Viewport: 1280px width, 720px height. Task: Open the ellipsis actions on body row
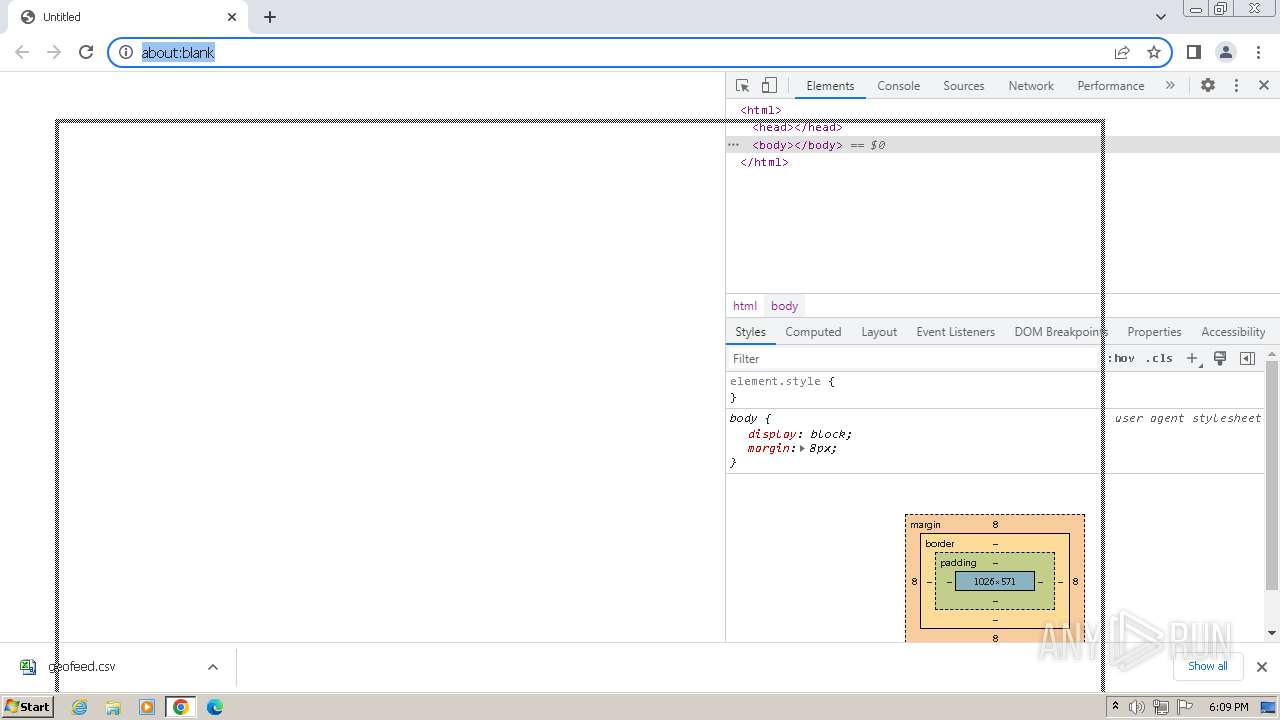pos(733,145)
